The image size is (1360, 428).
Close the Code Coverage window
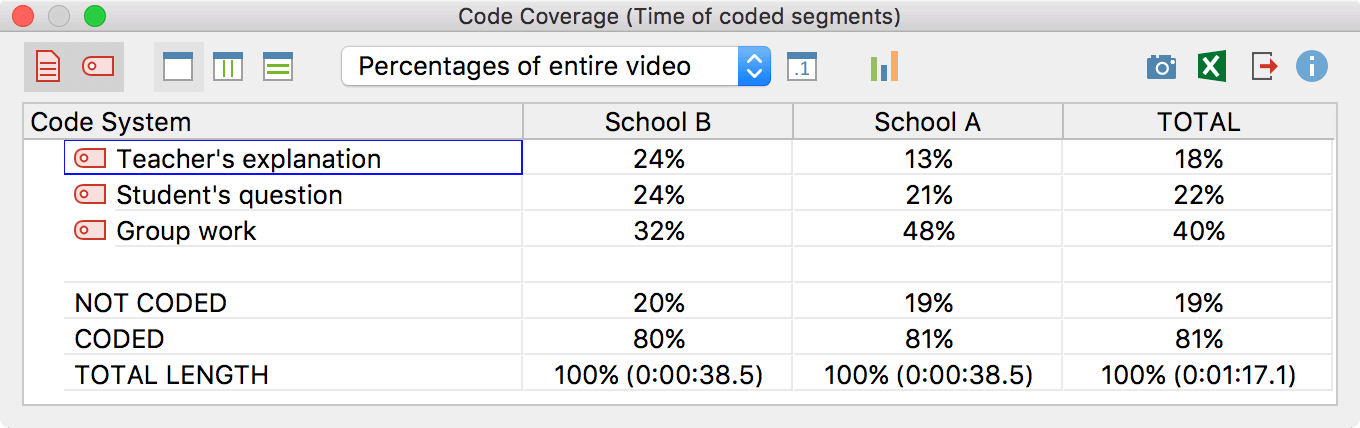coord(24,16)
